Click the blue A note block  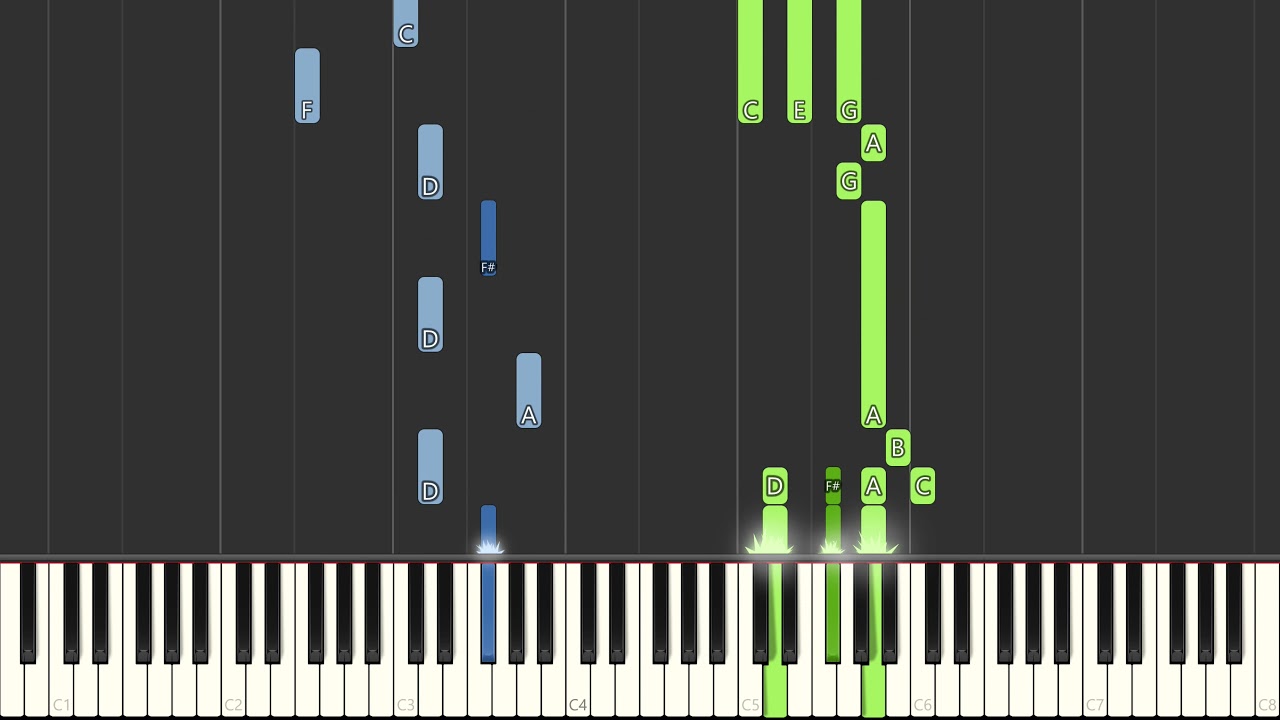tap(529, 391)
